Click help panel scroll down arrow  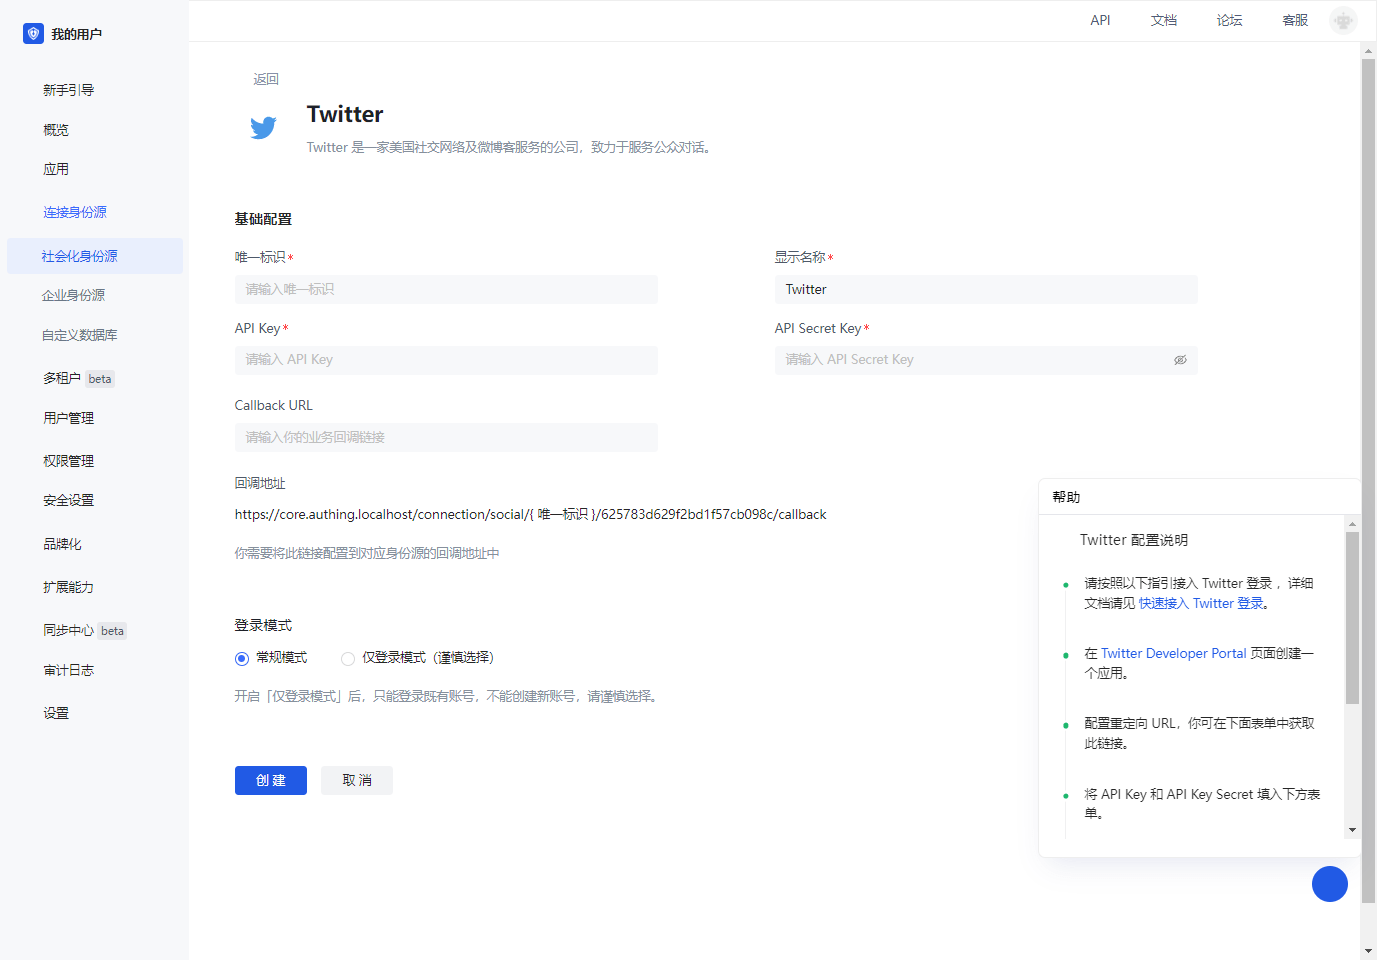(x=1352, y=830)
